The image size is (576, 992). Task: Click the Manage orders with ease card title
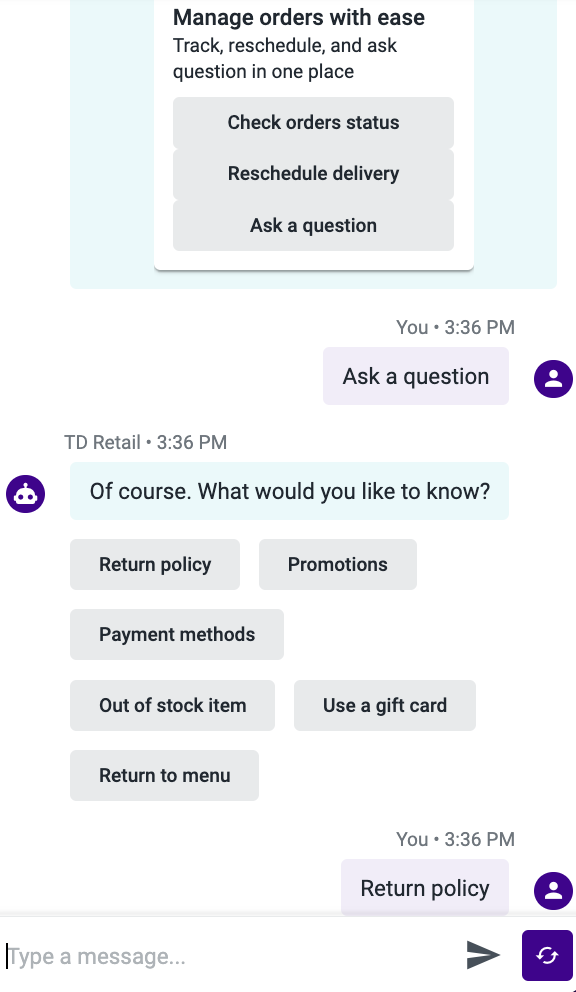click(x=299, y=18)
